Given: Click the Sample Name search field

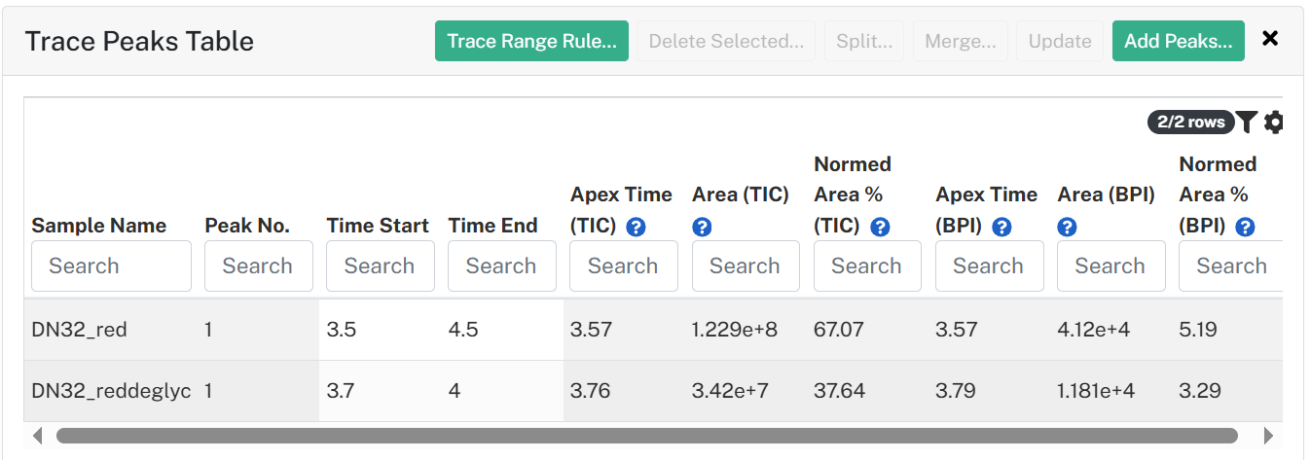Looking at the screenshot, I should tap(111, 266).
